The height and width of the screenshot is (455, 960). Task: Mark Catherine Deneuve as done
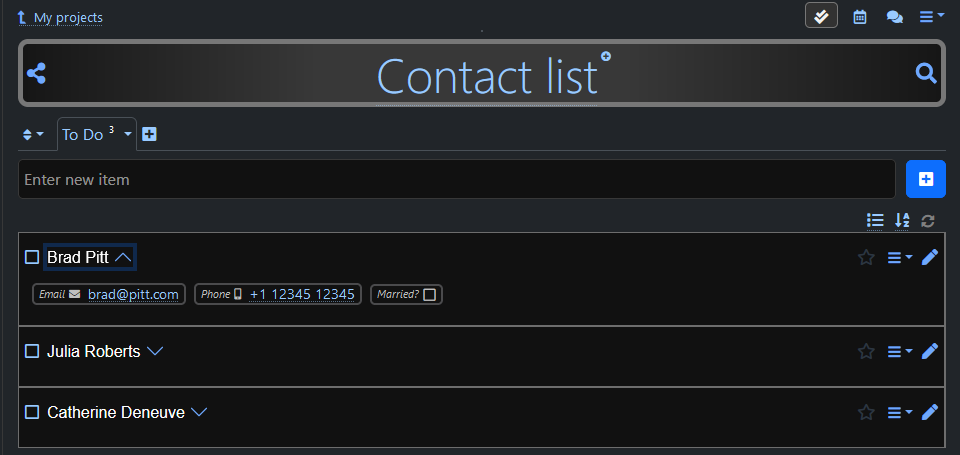pyautogui.click(x=32, y=412)
